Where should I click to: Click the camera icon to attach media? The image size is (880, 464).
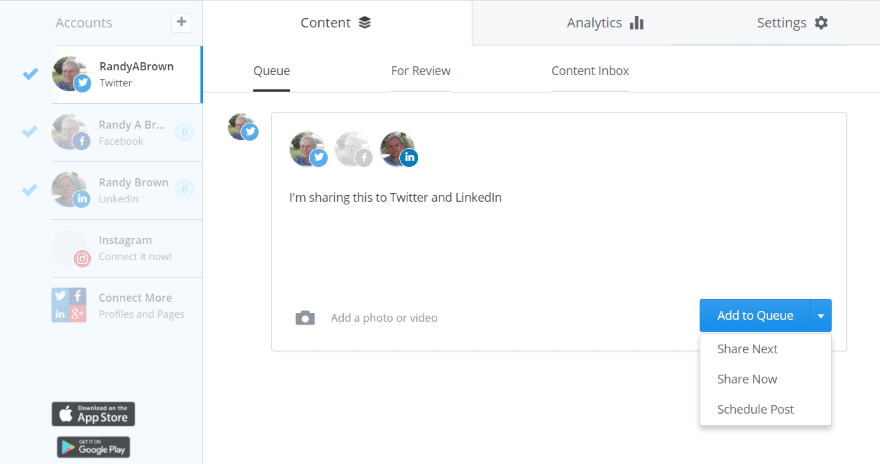305,318
